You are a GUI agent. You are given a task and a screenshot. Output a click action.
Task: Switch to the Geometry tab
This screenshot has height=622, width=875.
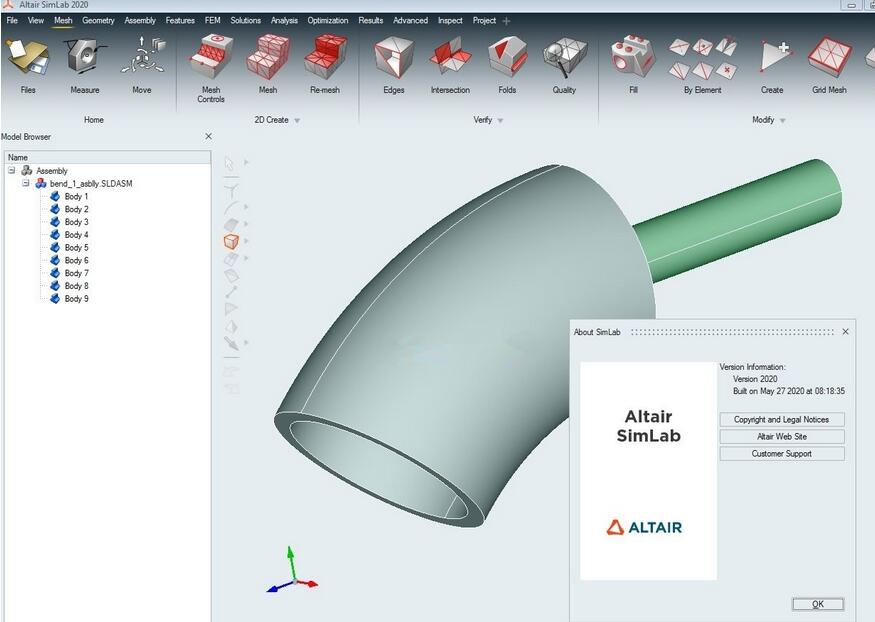(x=98, y=21)
